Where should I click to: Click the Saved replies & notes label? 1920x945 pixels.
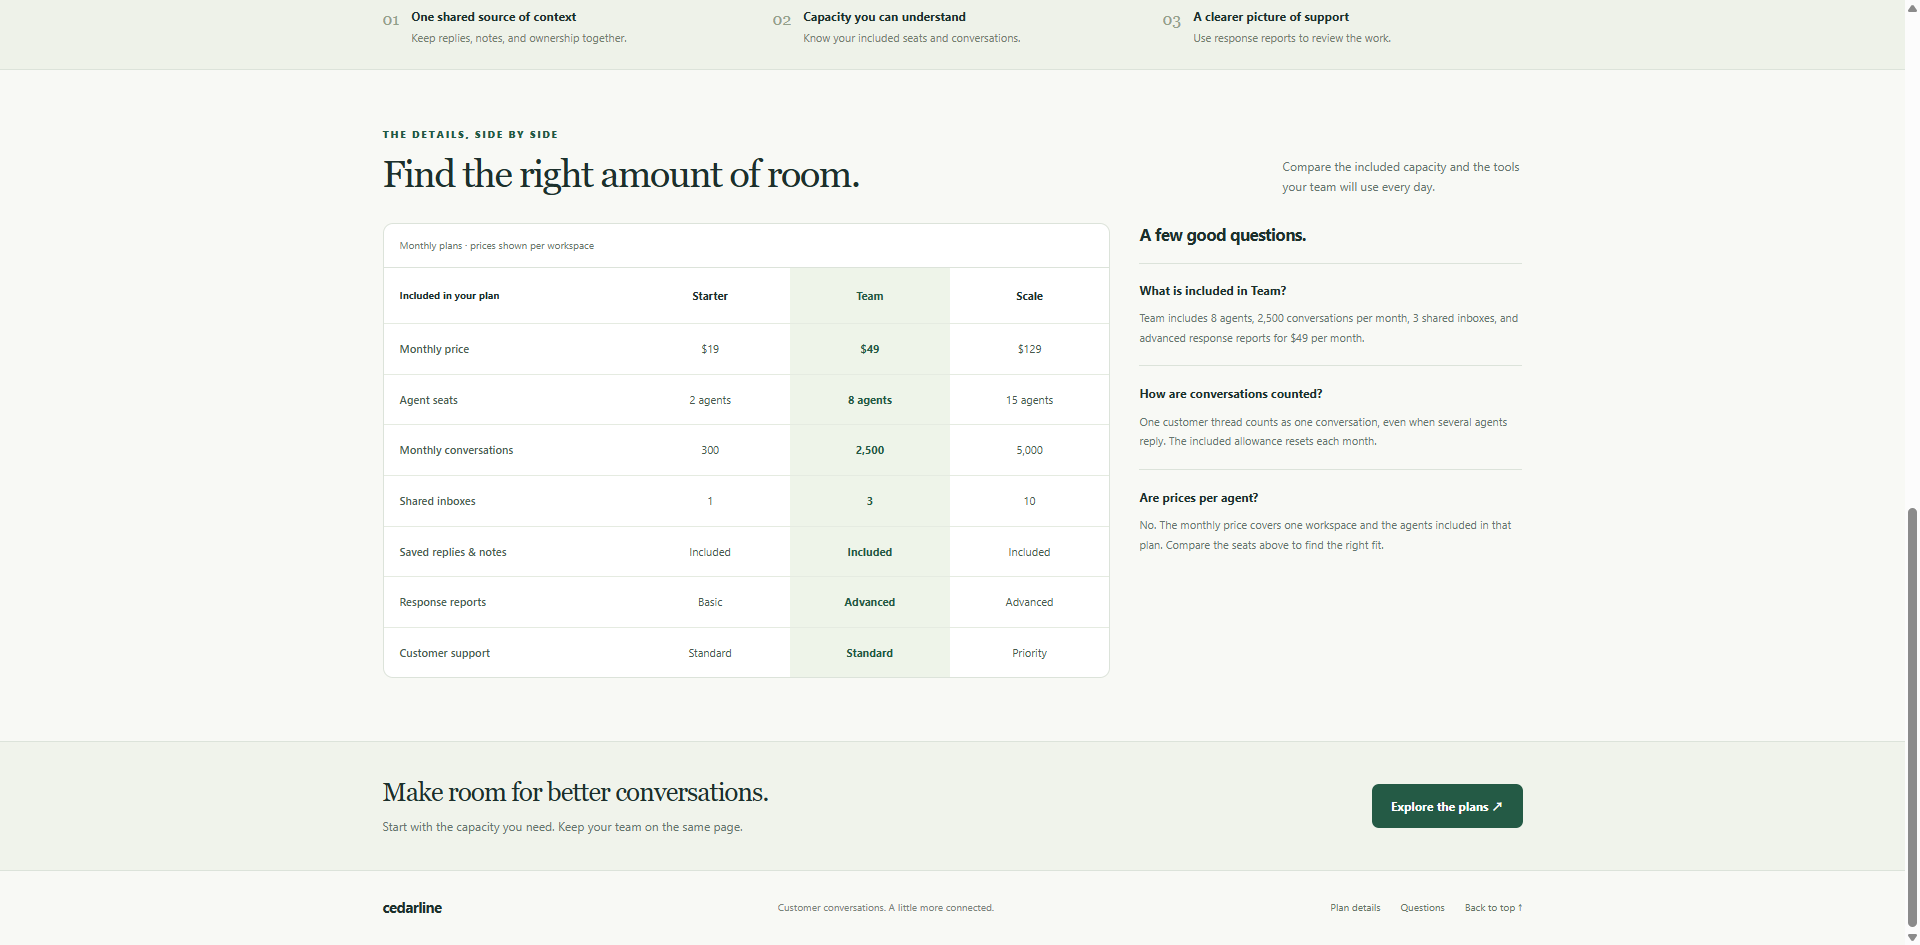[453, 552]
